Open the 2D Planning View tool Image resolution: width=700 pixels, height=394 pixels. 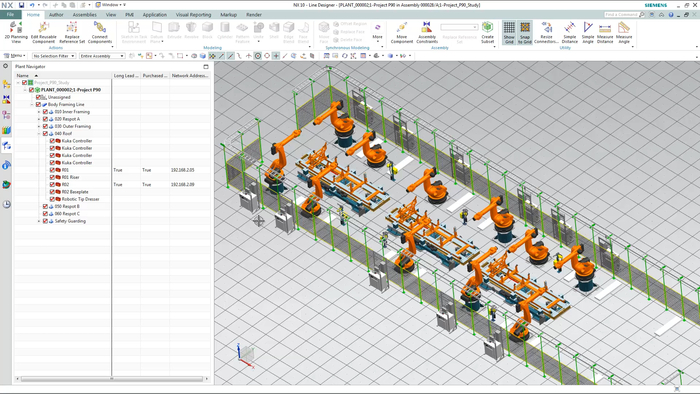(16, 32)
